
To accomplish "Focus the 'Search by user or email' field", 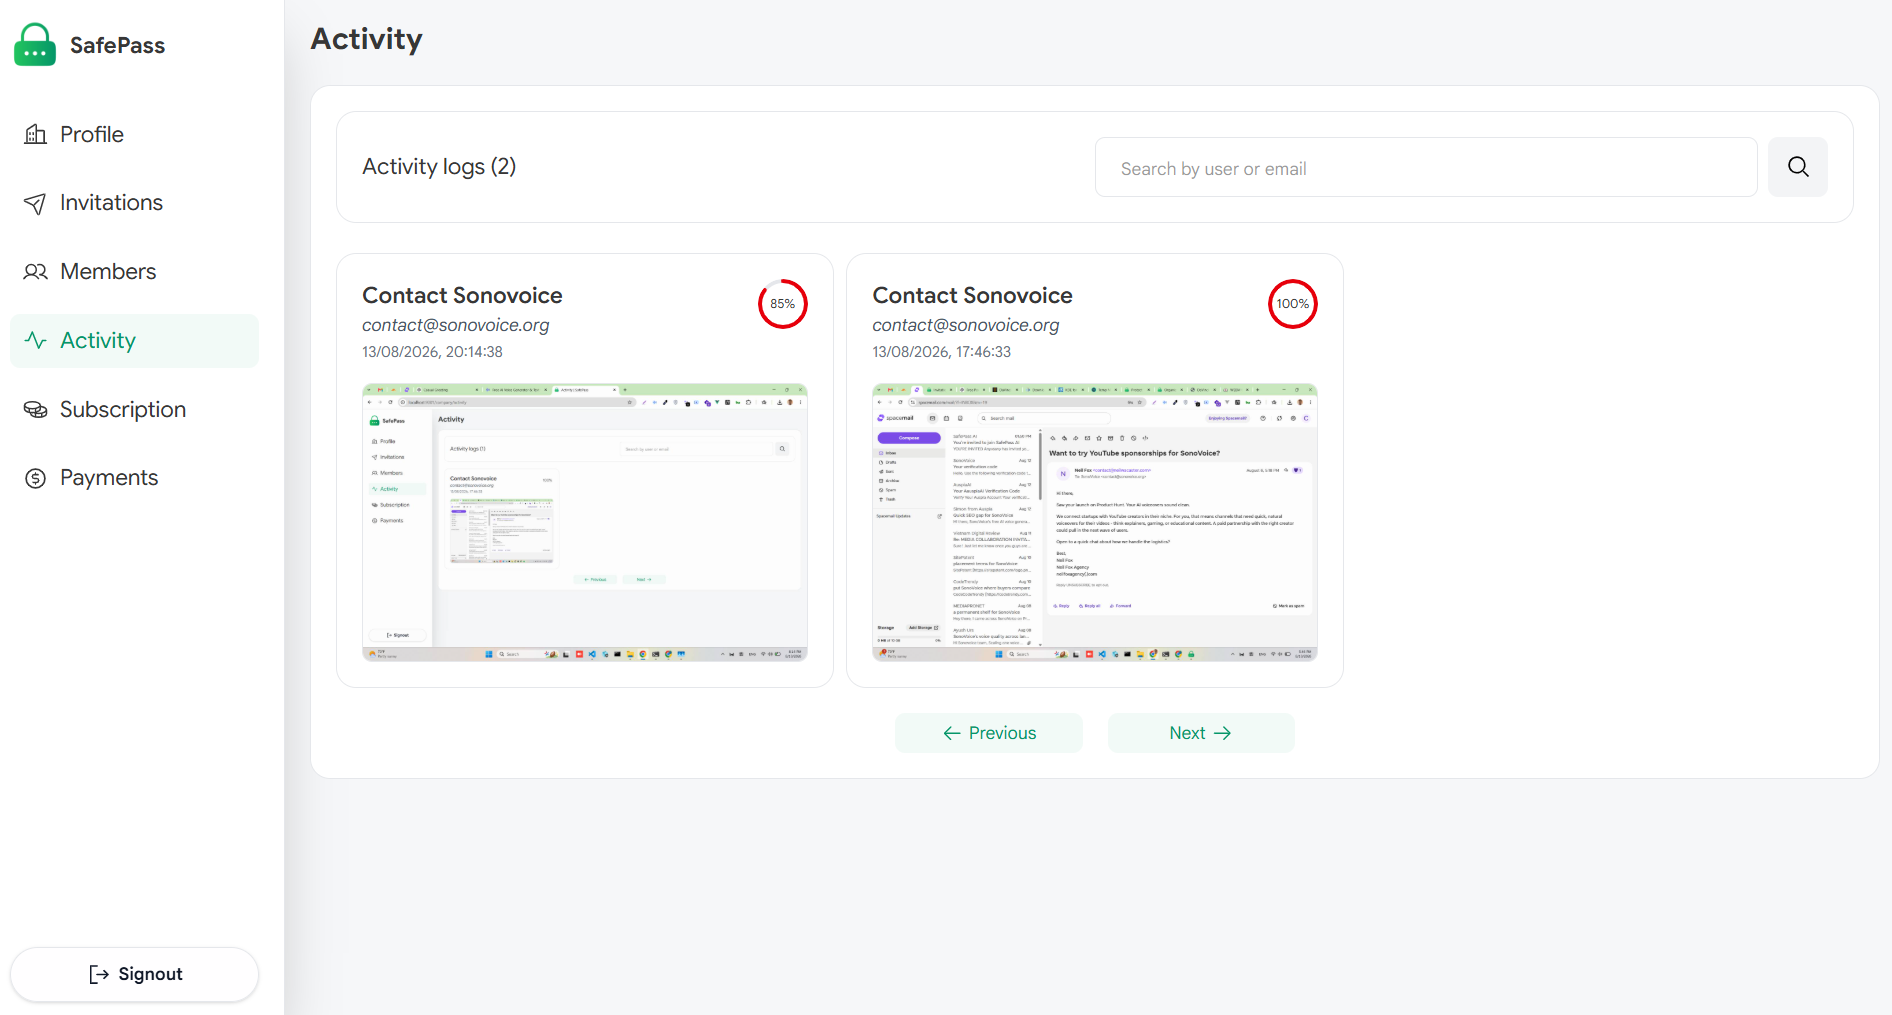I will tap(1426, 168).
